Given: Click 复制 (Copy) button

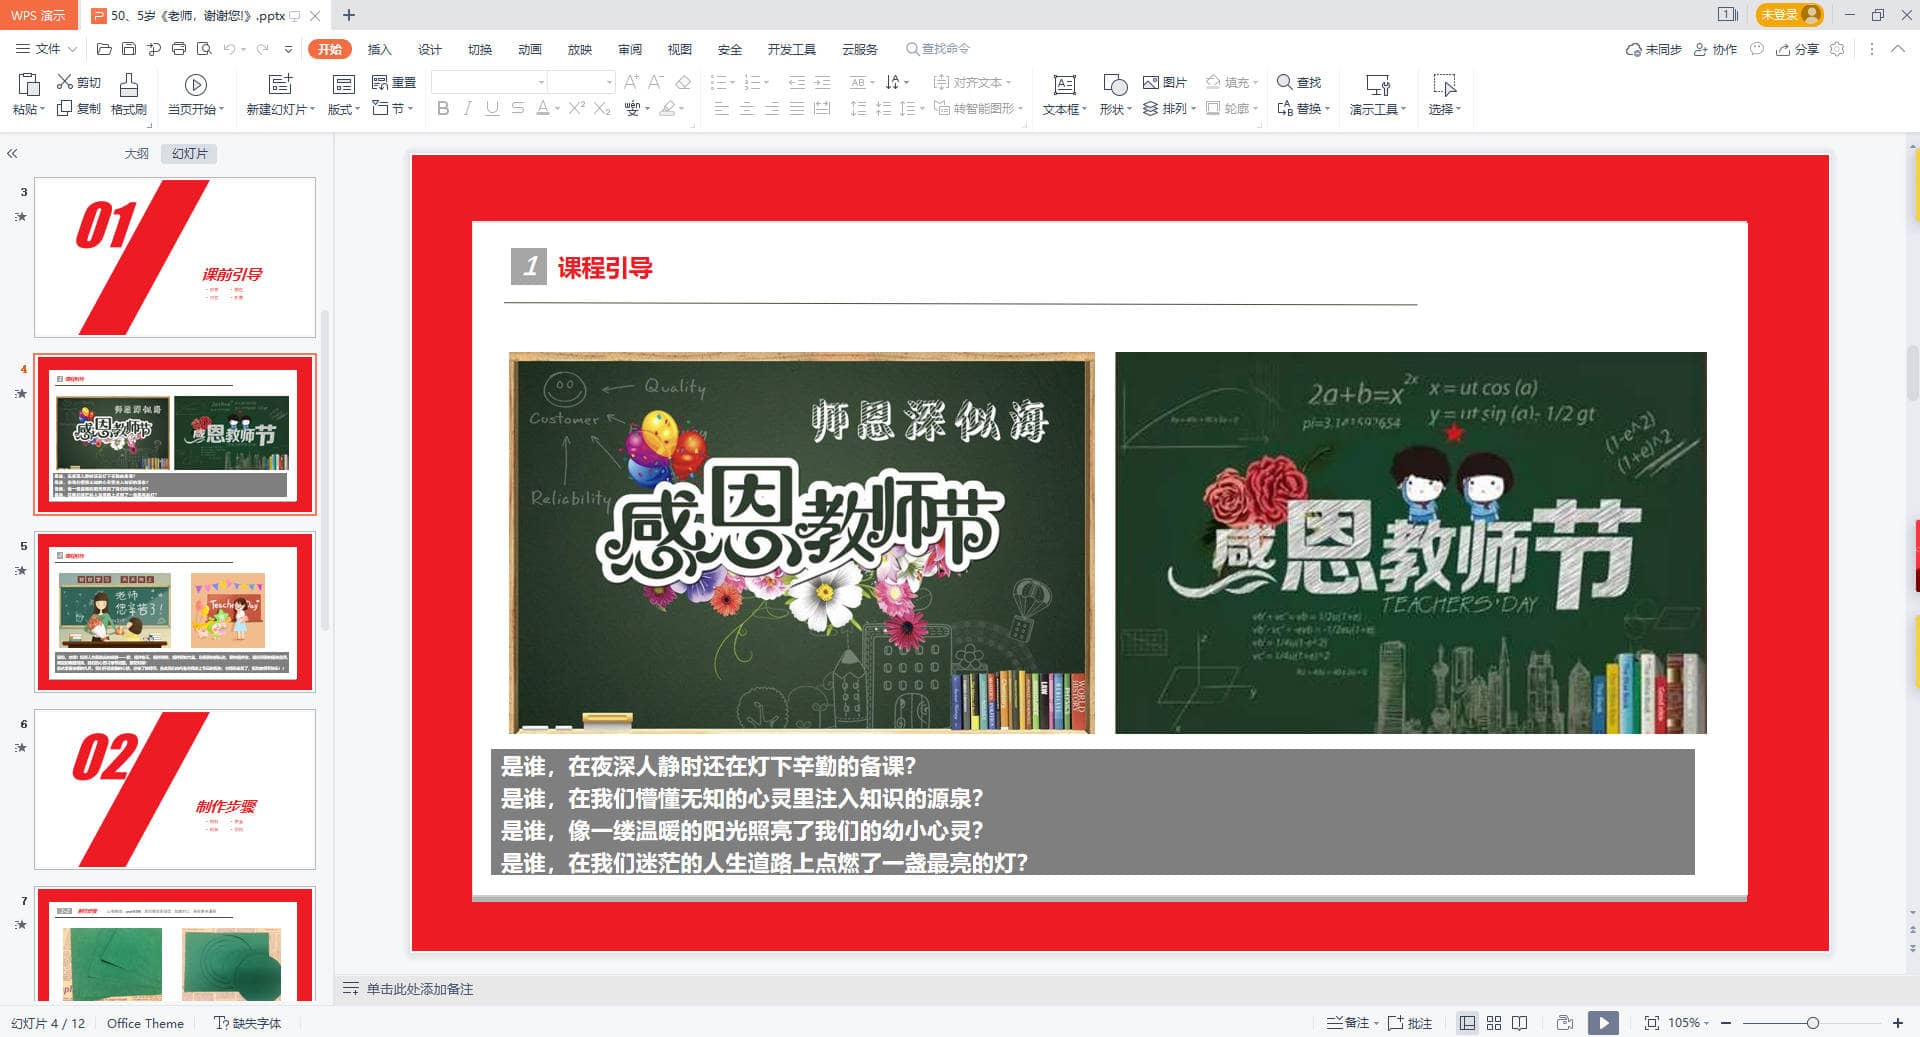Looking at the screenshot, I should 79,108.
